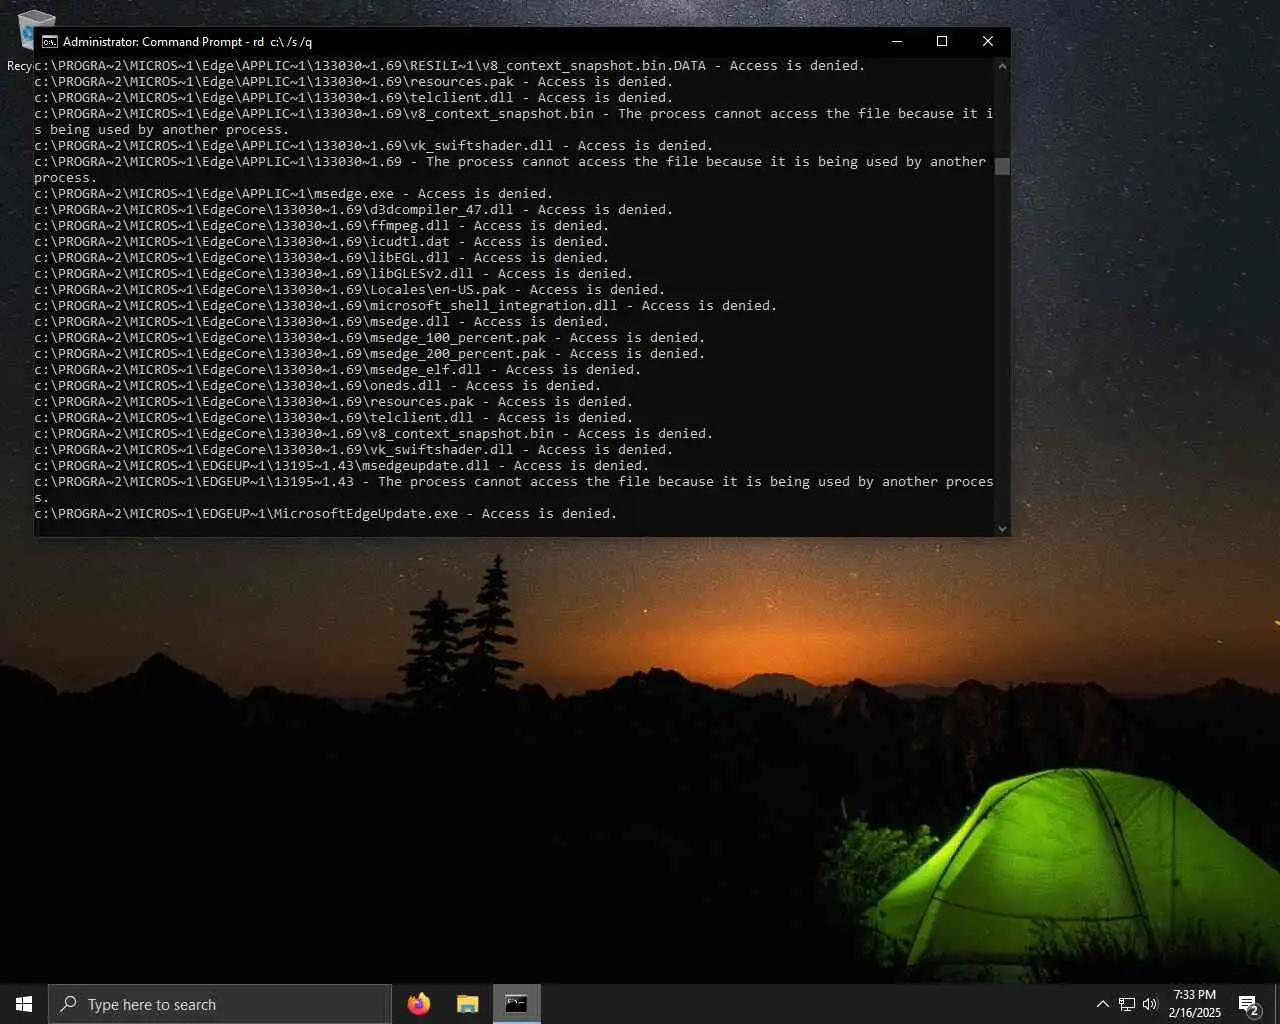Click the msedgeupdate.dll output line

click(342, 466)
